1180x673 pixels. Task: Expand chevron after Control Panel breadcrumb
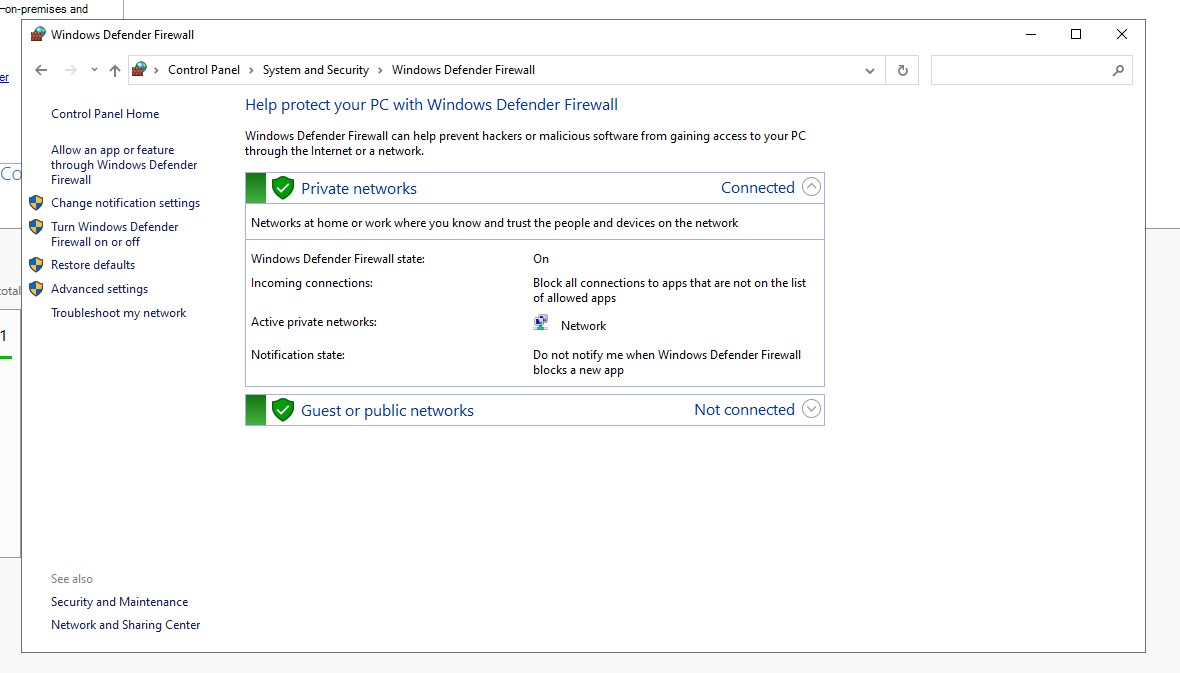[x=251, y=70]
